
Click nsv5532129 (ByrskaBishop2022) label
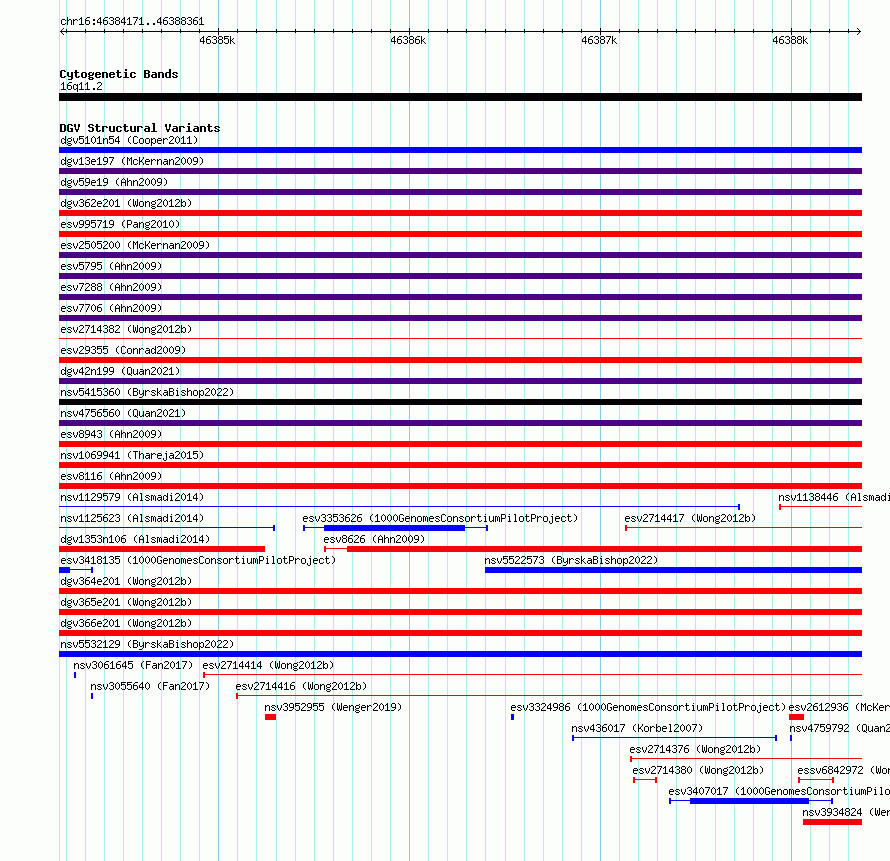coord(147,644)
